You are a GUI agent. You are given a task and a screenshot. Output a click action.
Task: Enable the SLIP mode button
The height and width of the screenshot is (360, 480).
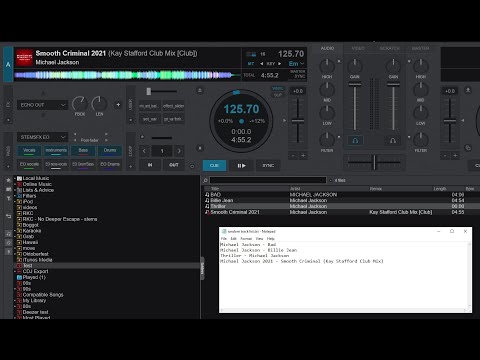click(x=277, y=95)
